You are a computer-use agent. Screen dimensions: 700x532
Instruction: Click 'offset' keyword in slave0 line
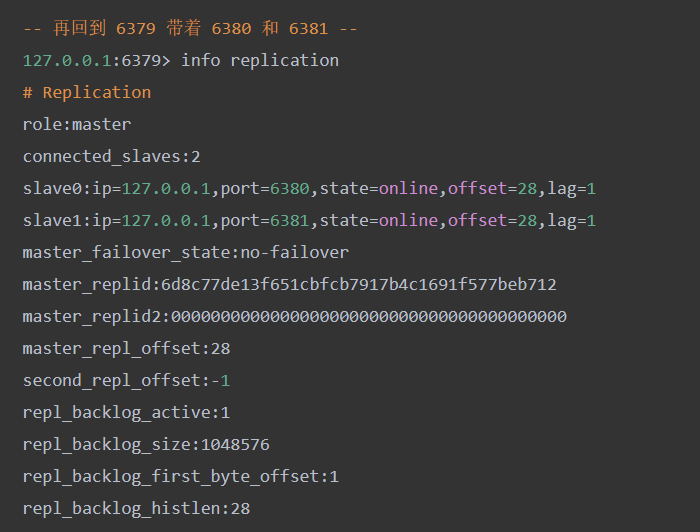[477, 189]
